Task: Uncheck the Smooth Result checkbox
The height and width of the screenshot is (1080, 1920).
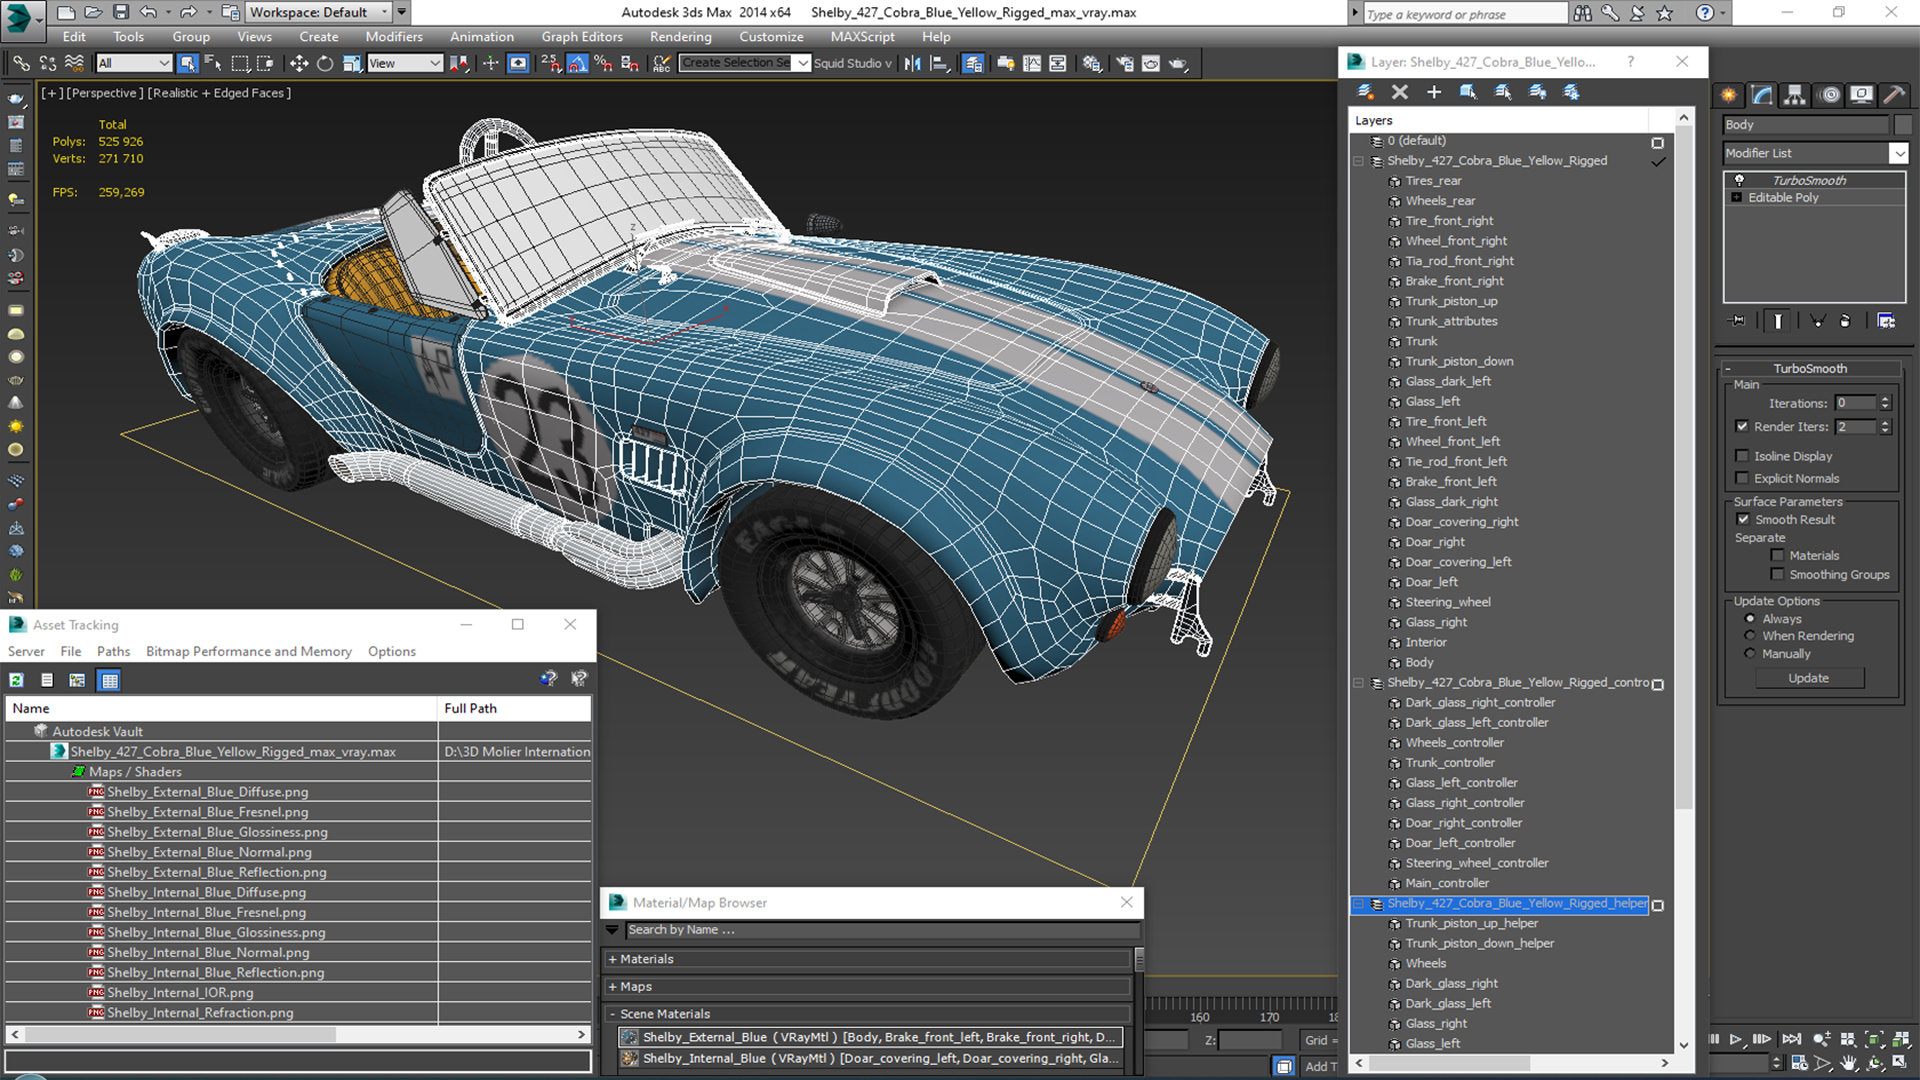Action: (x=1743, y=519)
